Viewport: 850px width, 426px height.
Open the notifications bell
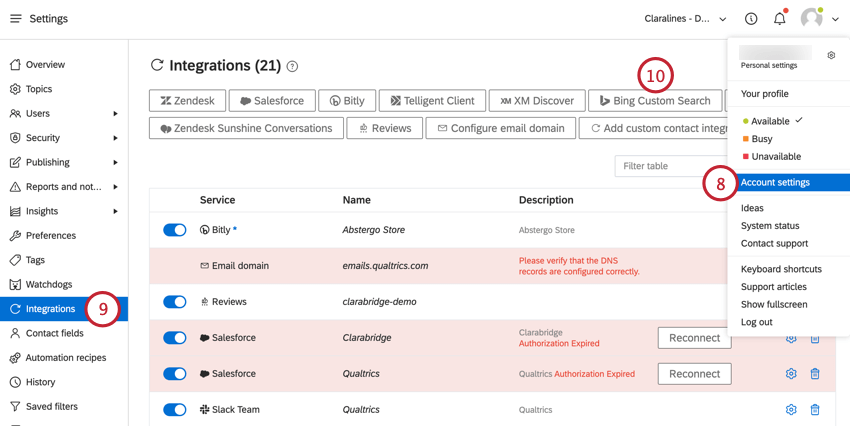780,19
